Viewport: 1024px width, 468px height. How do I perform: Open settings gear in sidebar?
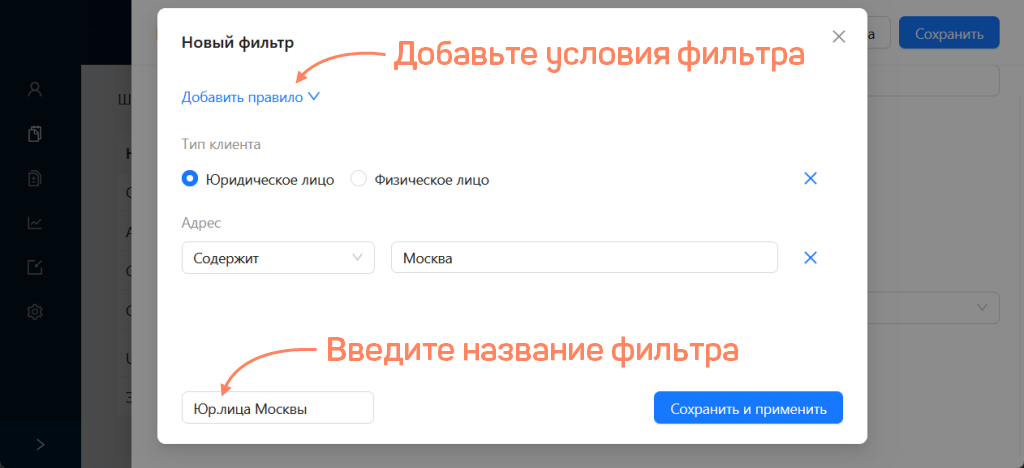pos(35,312)
